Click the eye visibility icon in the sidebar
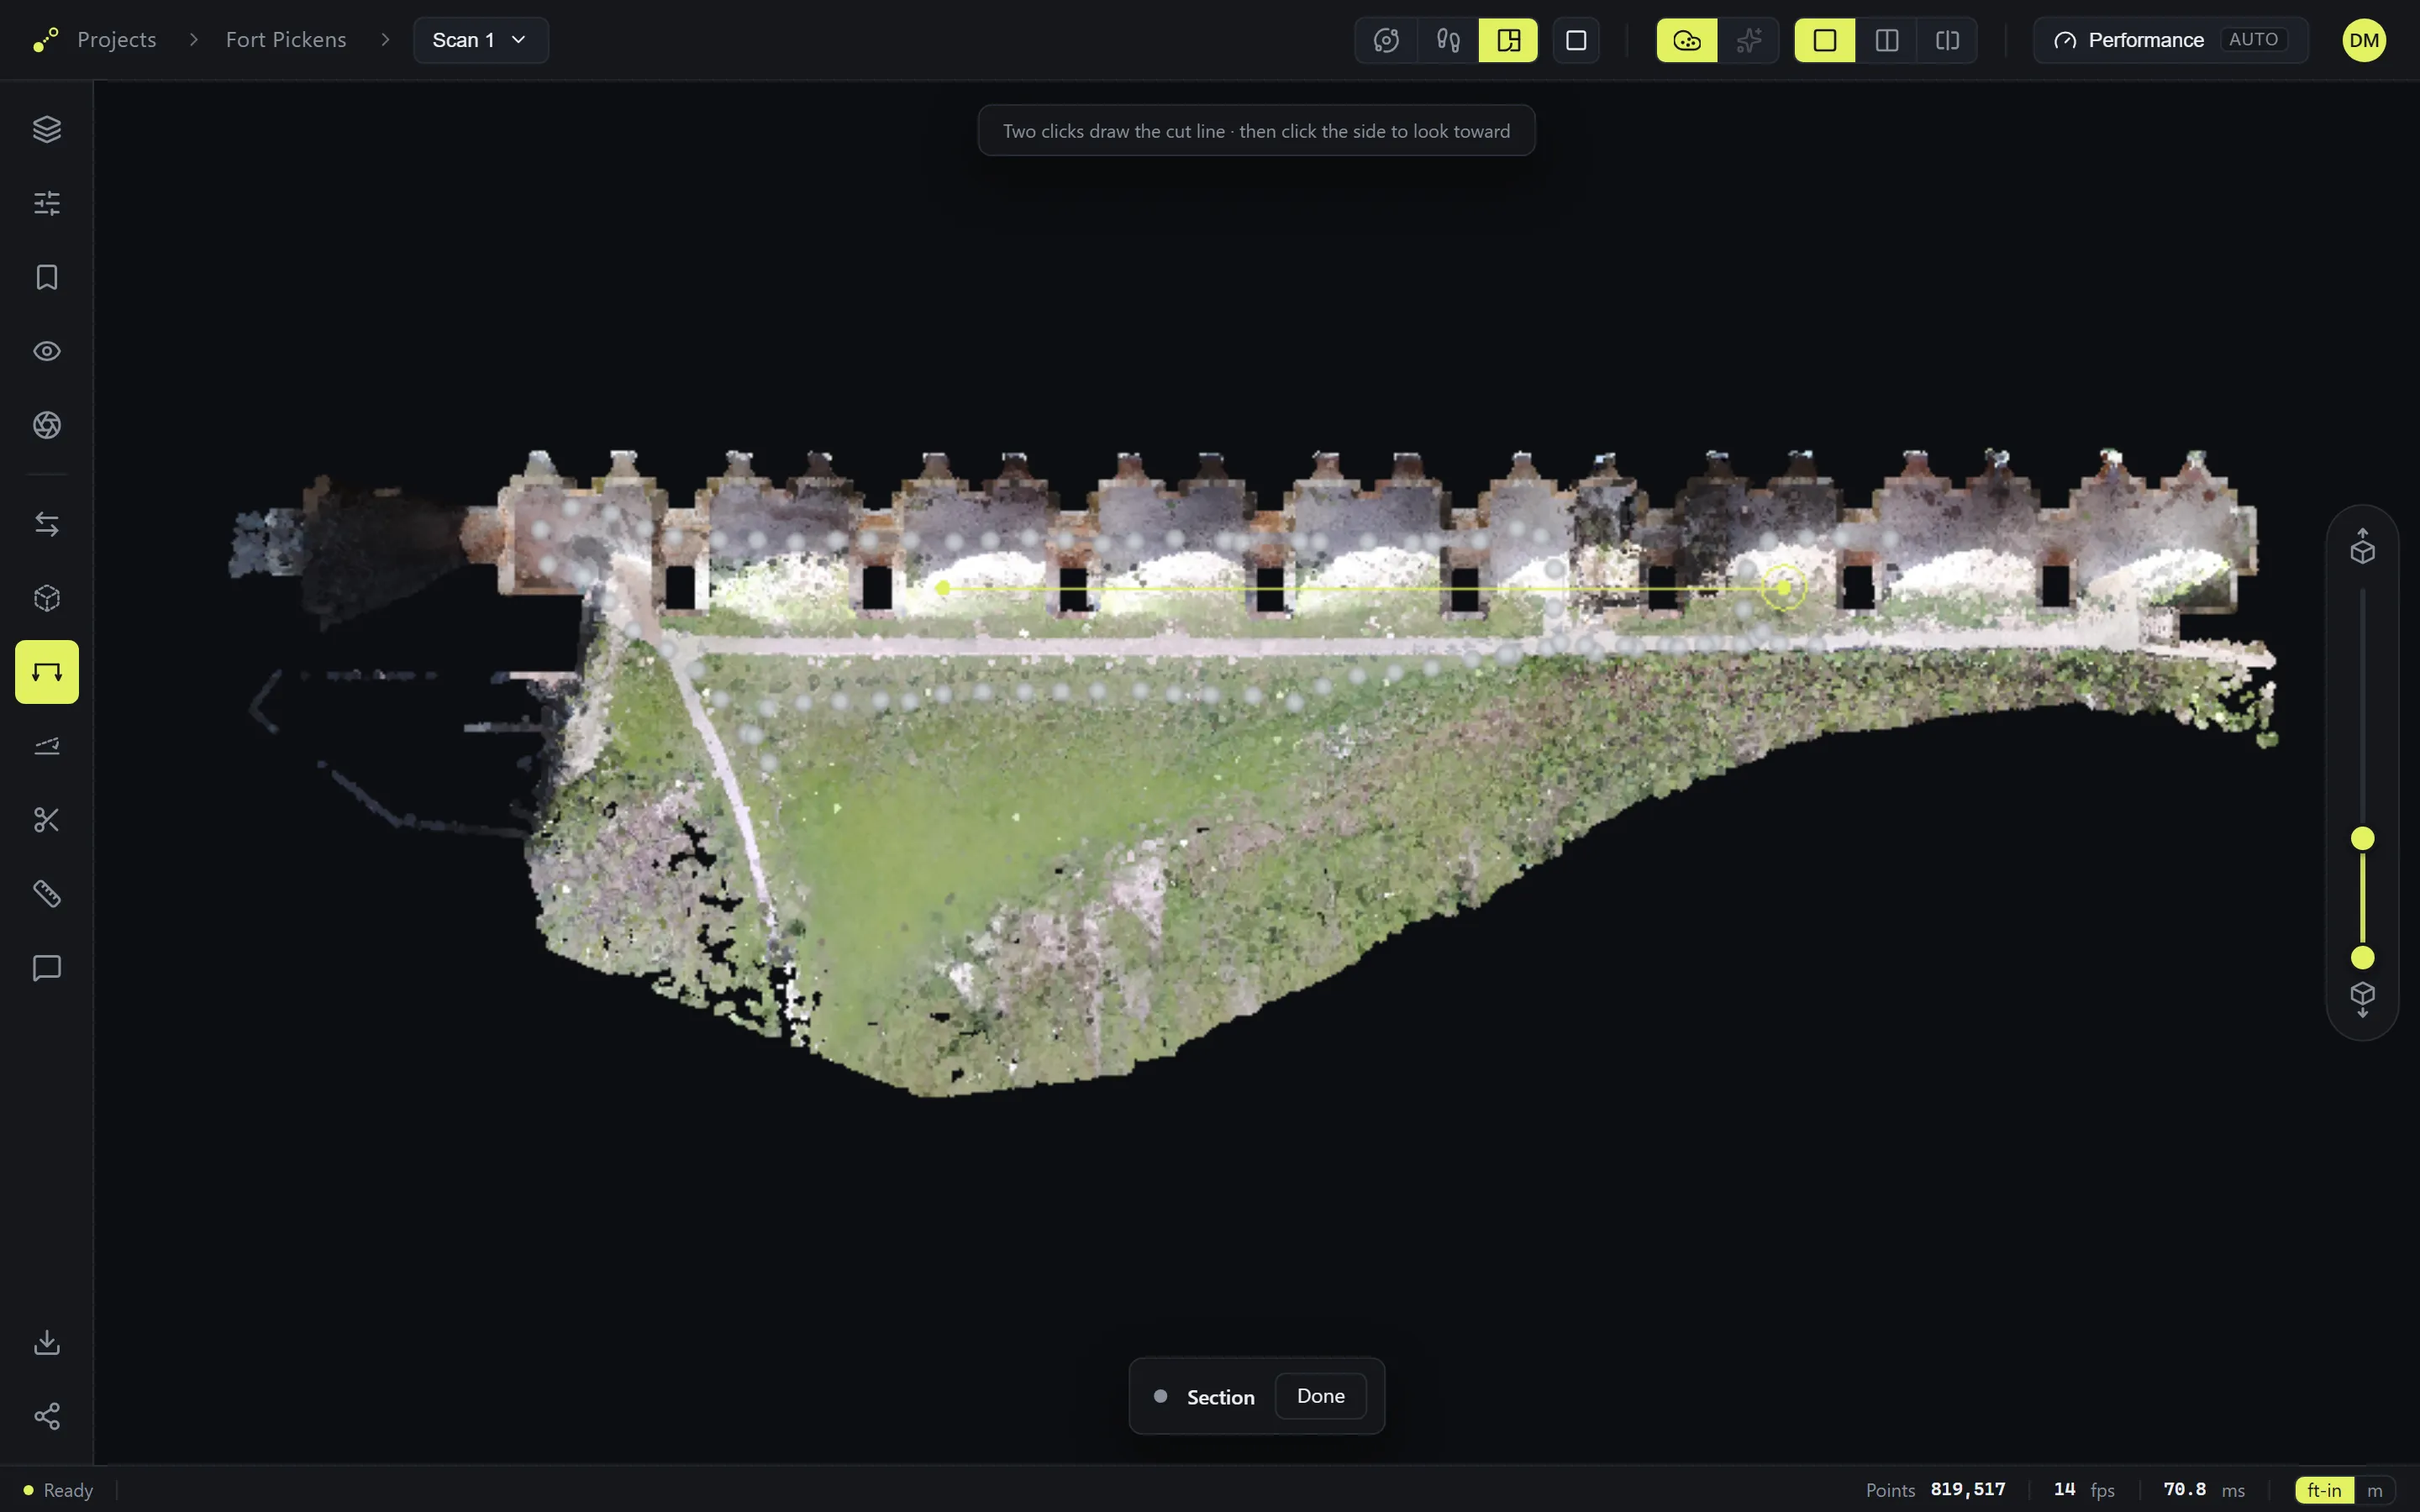The width and height of the screenshot is (2420, 1512). 47,351
